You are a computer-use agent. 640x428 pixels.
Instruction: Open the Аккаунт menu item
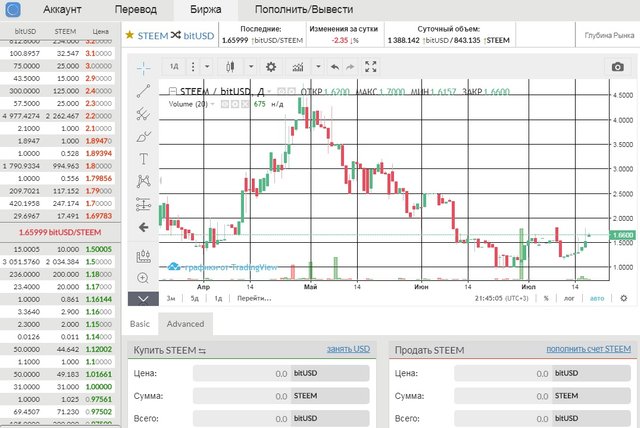(62, 9)
